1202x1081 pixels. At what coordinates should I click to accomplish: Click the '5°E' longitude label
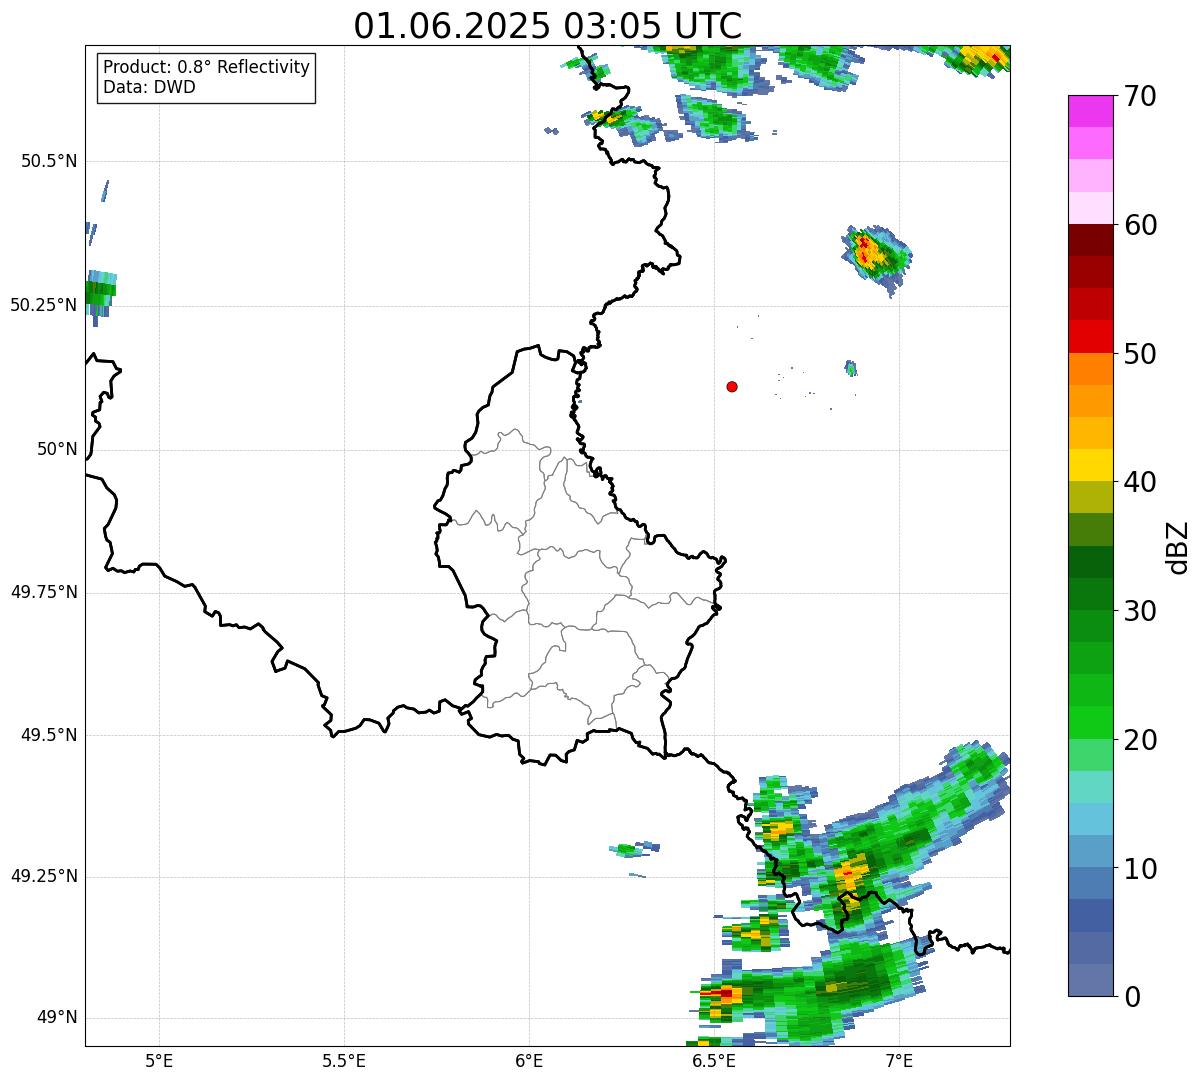[x=159, y=1060]
